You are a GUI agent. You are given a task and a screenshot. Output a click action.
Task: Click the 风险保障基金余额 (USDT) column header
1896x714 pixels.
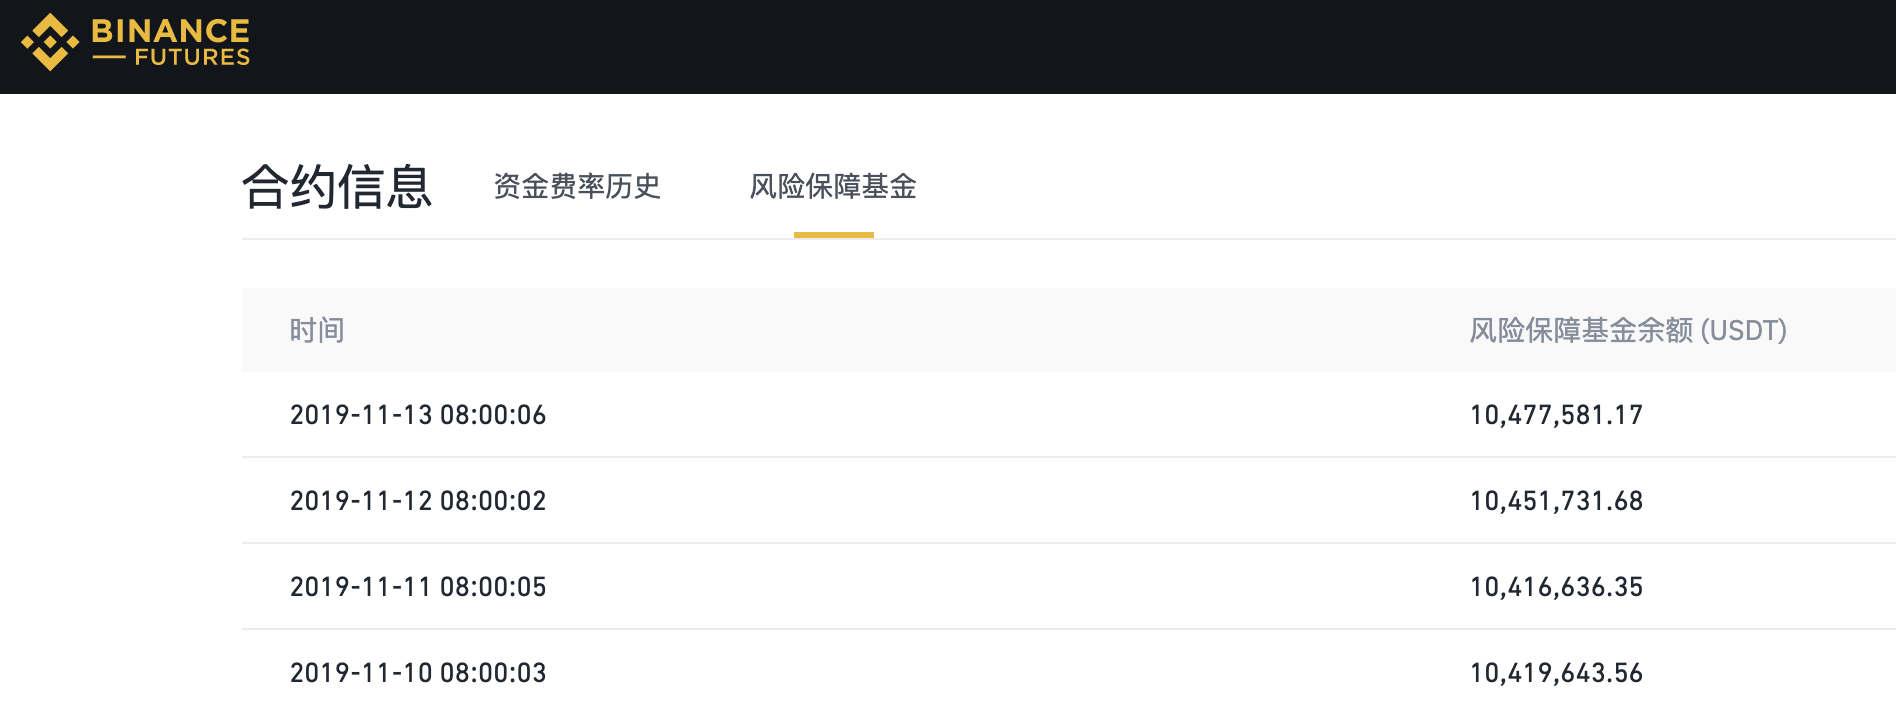(x=1627, y=330)
